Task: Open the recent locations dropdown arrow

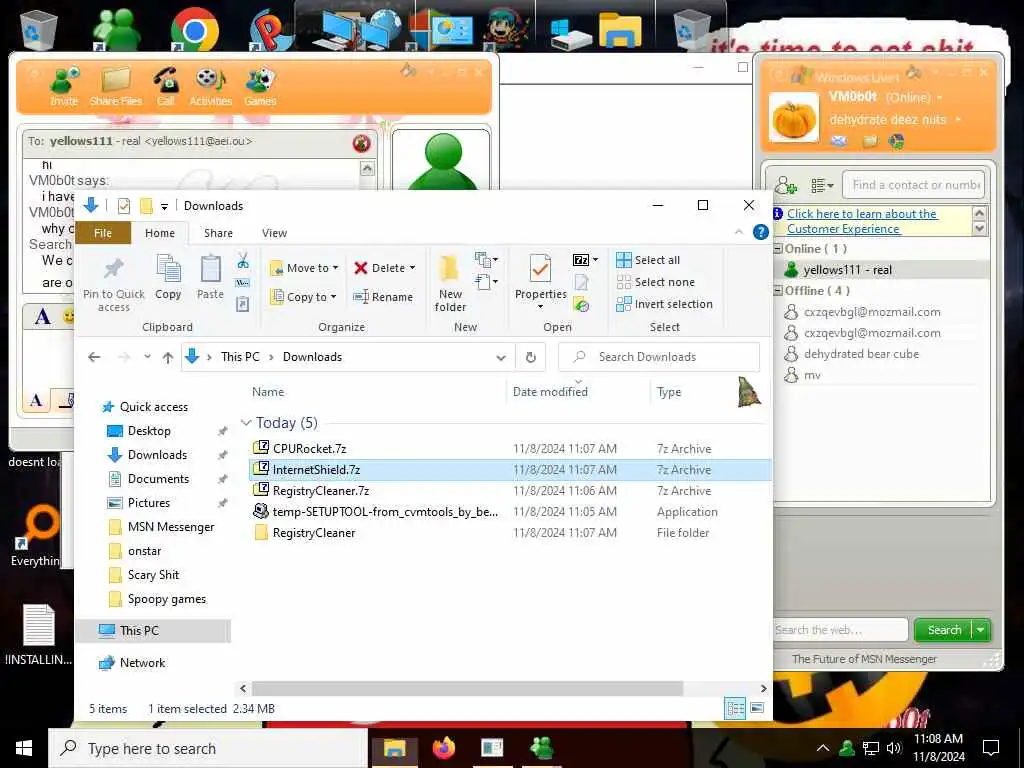Action: point(148,357)
